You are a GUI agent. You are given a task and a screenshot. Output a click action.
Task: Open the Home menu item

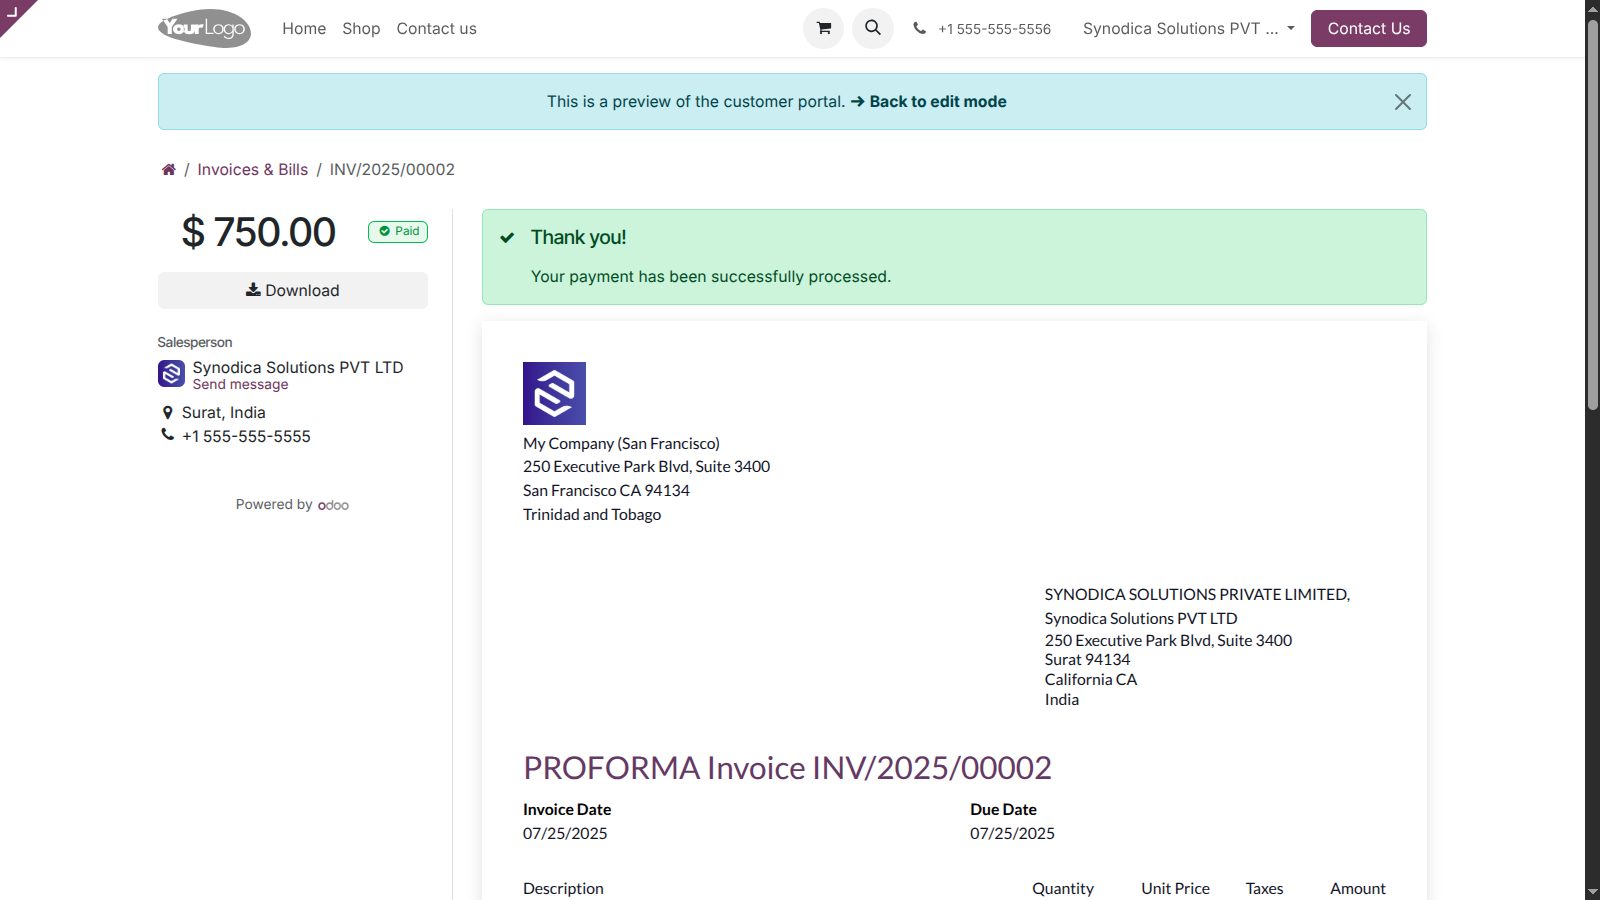304,29
